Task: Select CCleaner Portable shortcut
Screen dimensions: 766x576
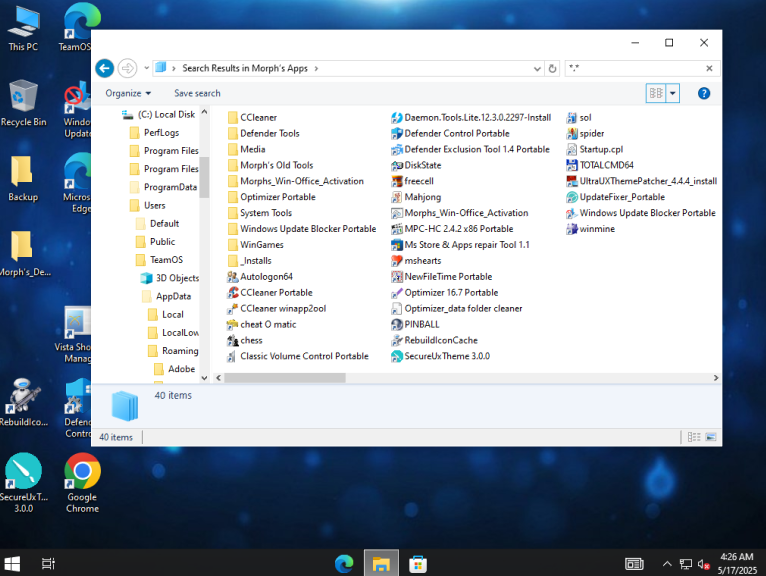Action: [270, 293]
